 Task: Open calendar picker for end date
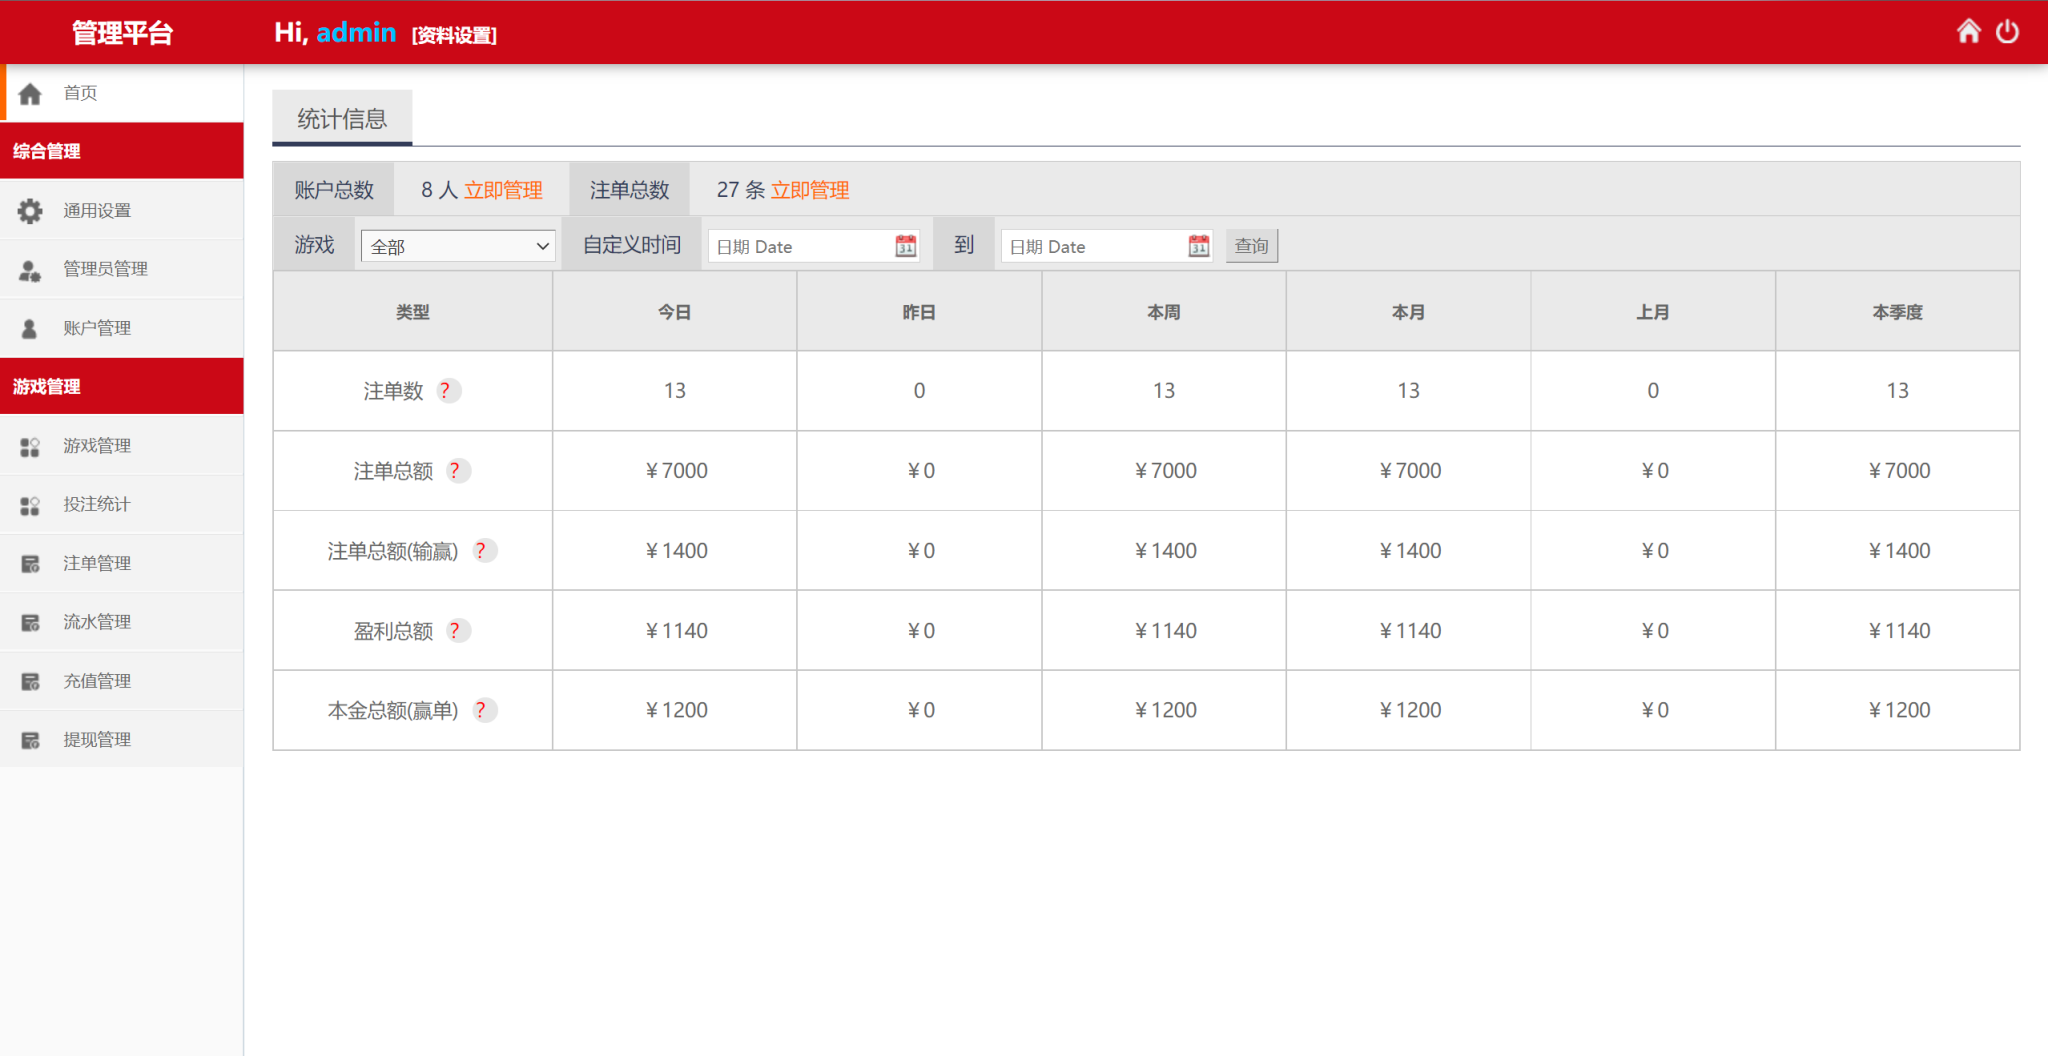(x=1198, y=246)
